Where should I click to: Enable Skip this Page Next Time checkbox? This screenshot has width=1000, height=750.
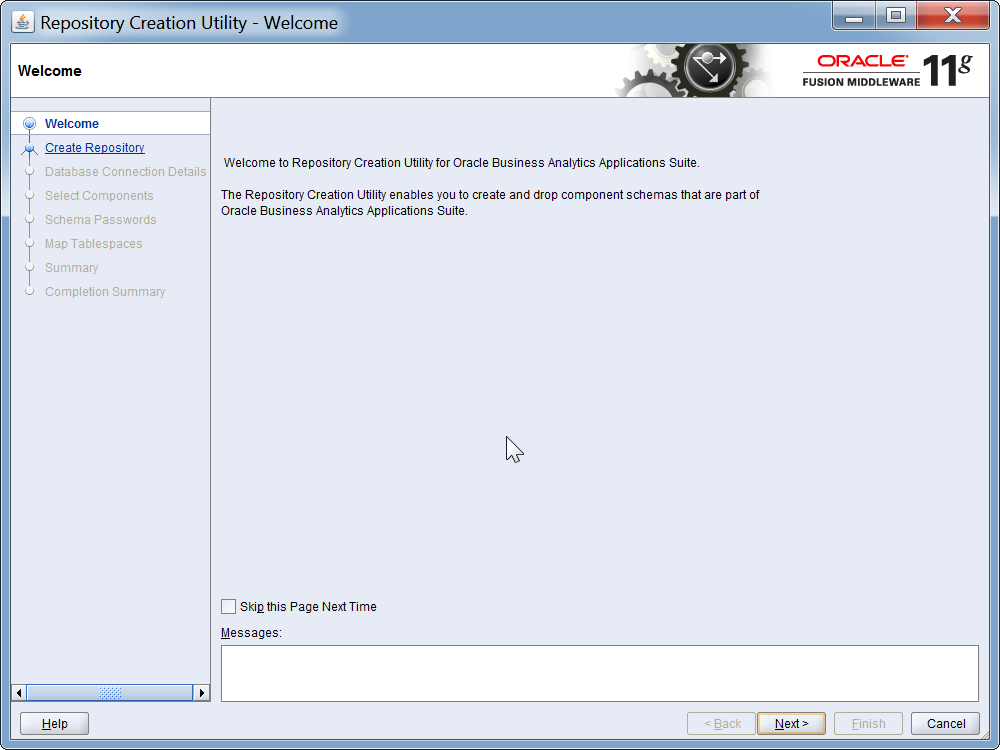pyautogui.click(x=228, y=607)
